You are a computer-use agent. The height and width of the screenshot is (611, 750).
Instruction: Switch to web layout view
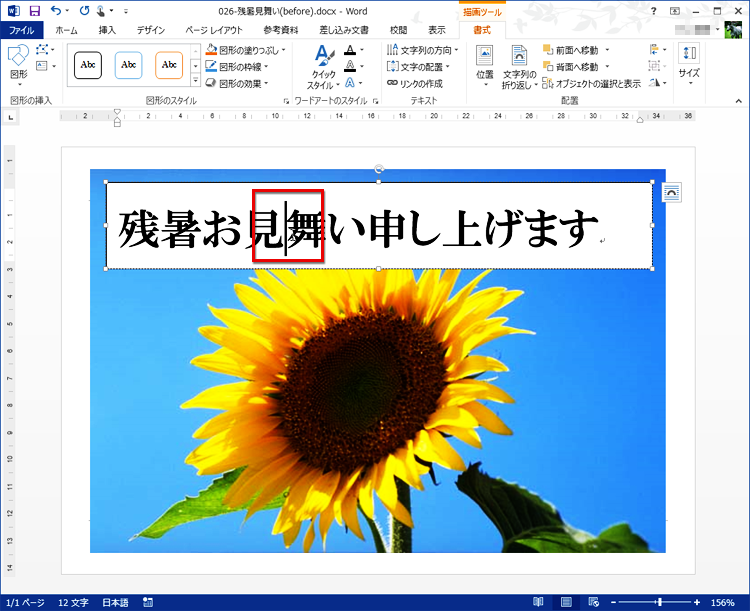tap(594, 602)
